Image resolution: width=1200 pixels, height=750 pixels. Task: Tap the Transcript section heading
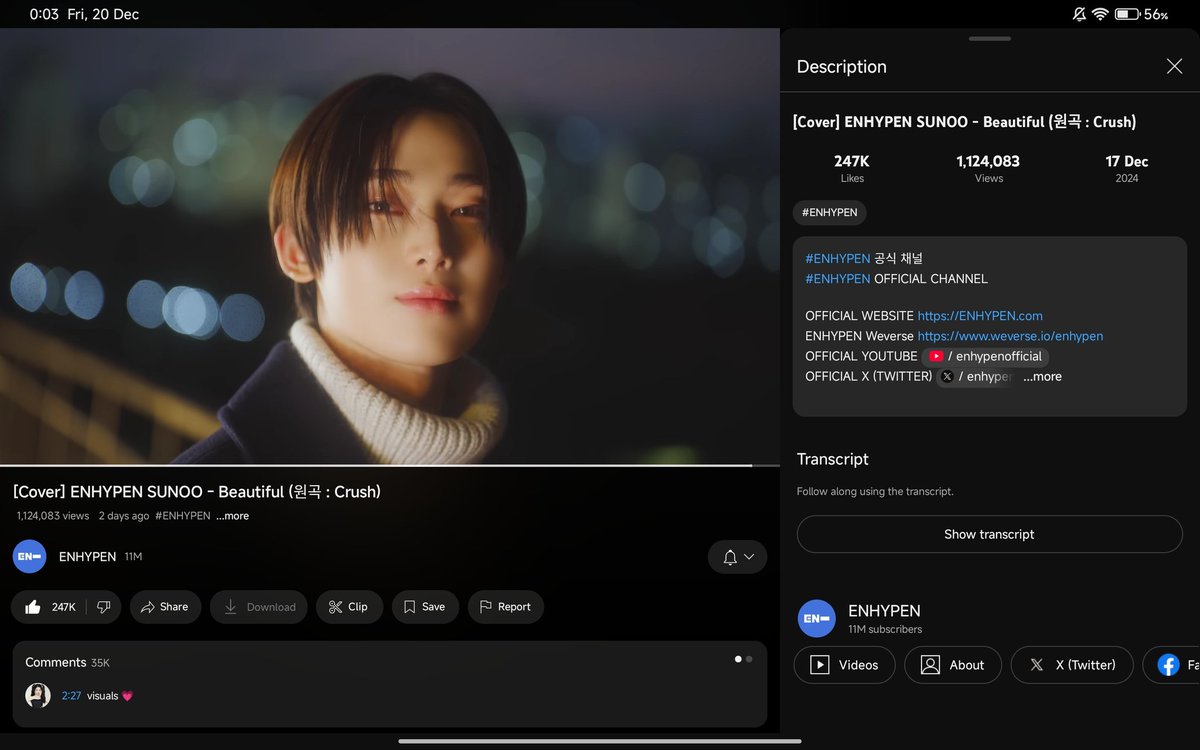click(x=832, y=459)
